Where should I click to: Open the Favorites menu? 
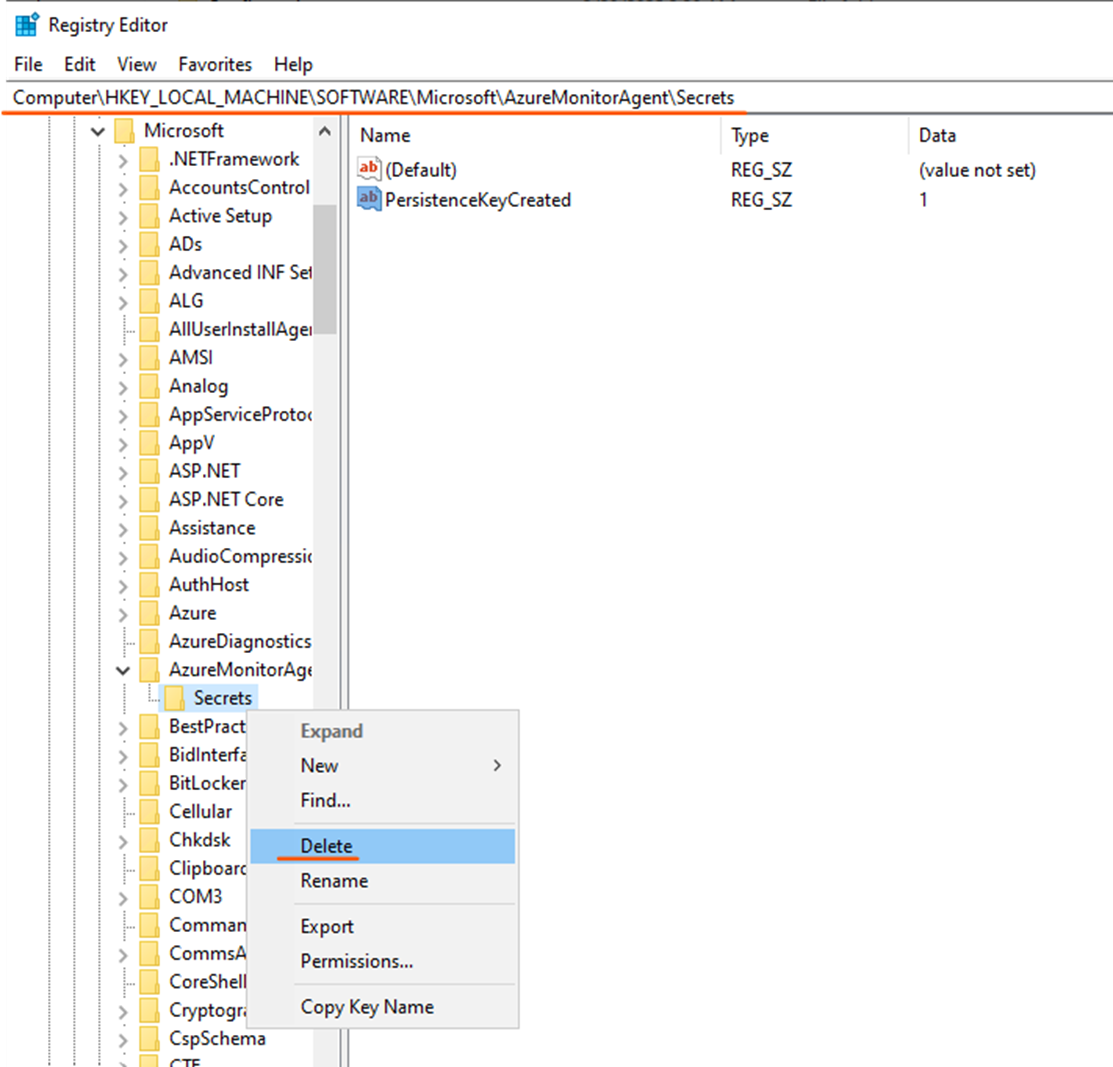click(x=215, y=65)
